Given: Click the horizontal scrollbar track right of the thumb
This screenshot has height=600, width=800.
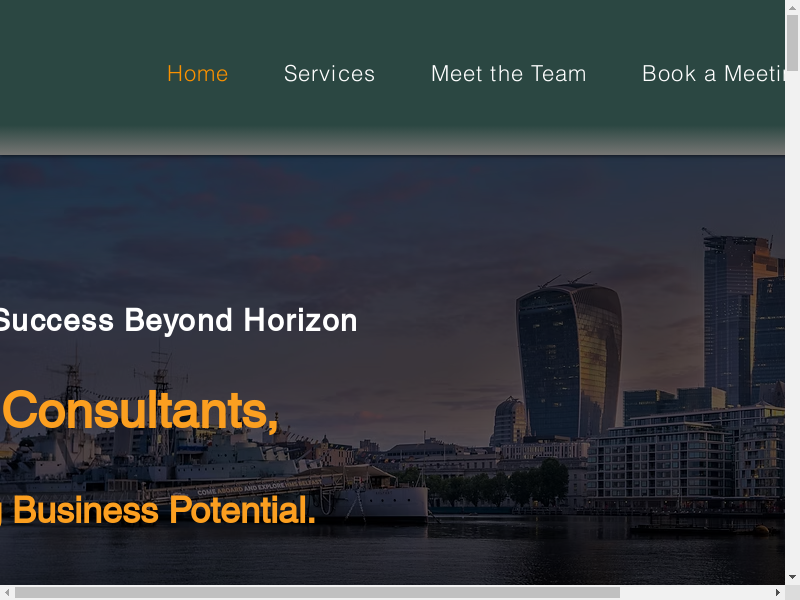Looking at the screenshot, I should click(695, 592).
